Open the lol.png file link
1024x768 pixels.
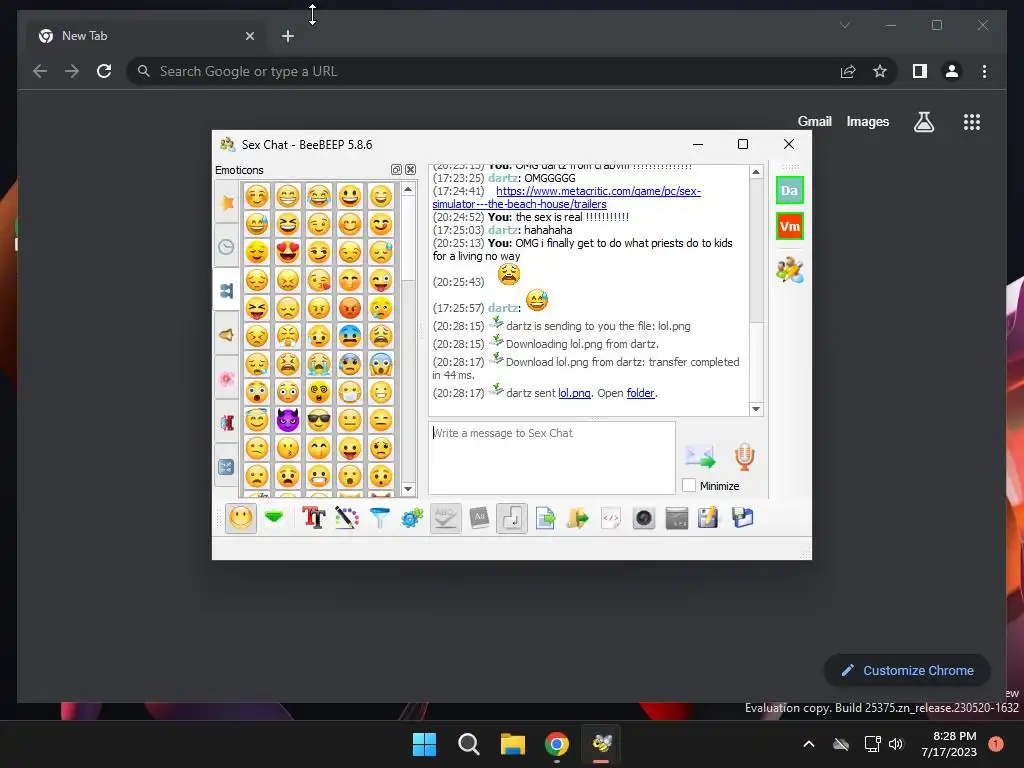coord(574,393)
